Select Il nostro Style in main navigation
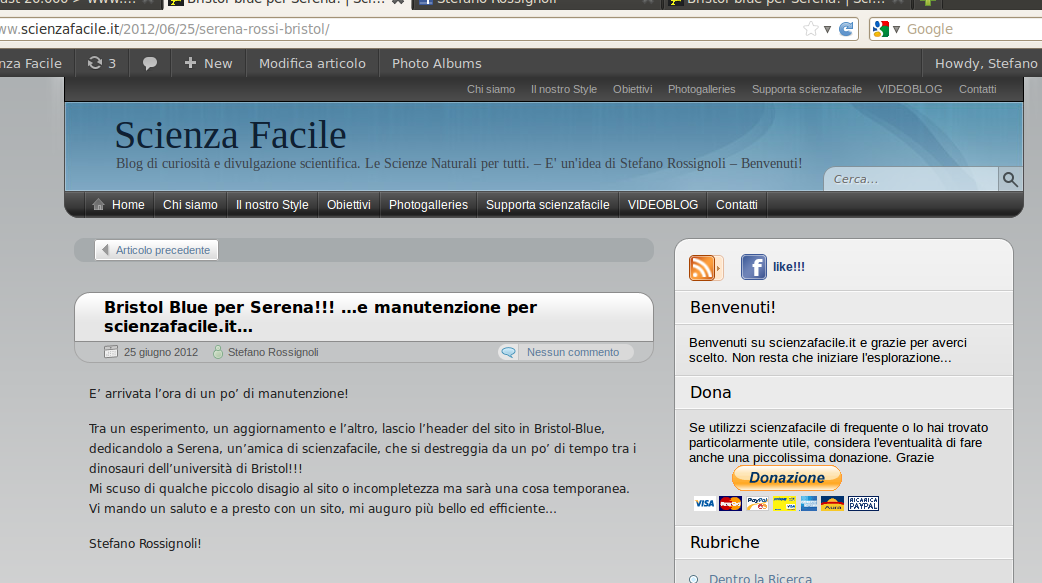 pyautogui.click(x=272, y=205)
